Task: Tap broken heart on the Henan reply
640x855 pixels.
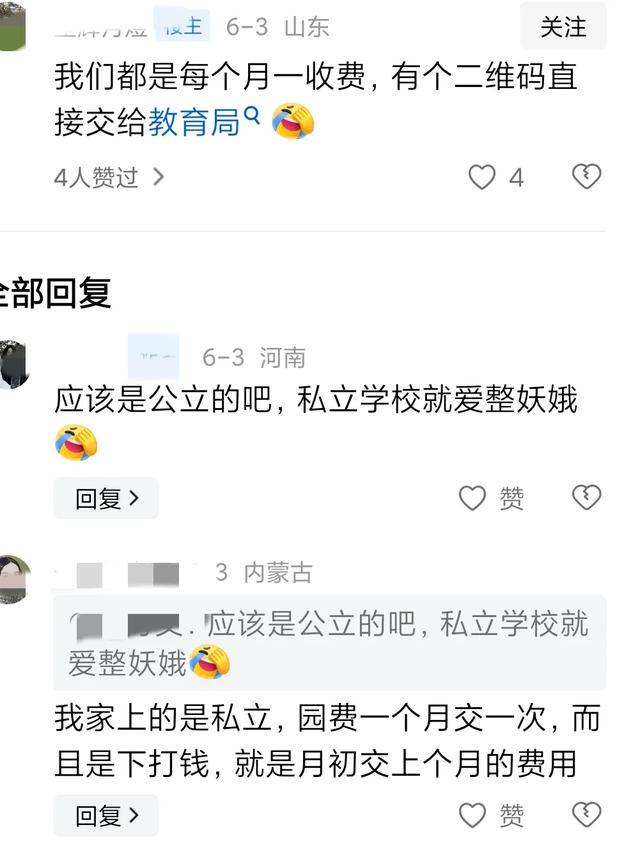Action: pyautogui.click(x=587, y=497)
